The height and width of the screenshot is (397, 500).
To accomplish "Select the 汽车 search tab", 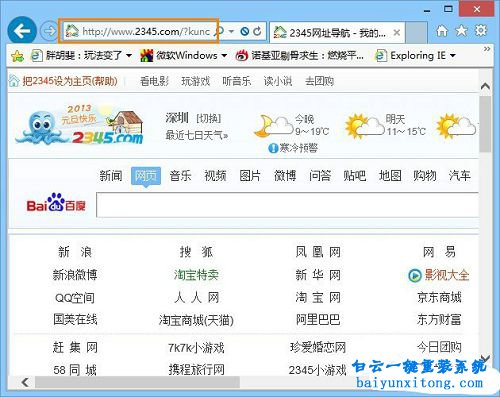I will pyautogui.click(x=459, y=176).
